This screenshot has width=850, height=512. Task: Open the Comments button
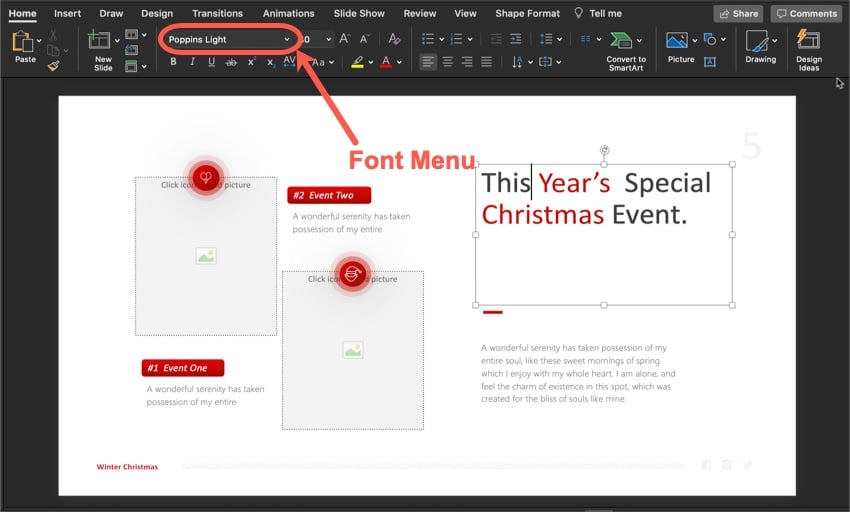(x=806, y=13)
